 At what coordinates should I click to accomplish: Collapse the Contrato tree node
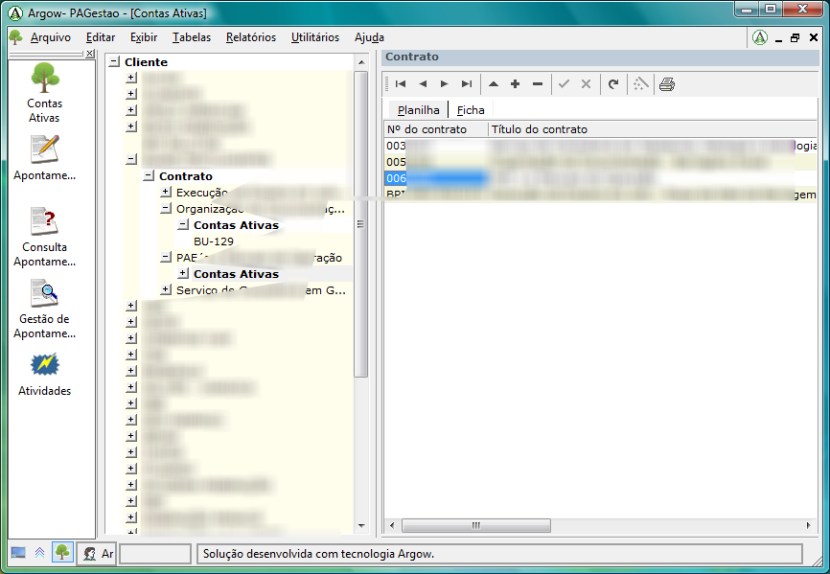[149, 176]
